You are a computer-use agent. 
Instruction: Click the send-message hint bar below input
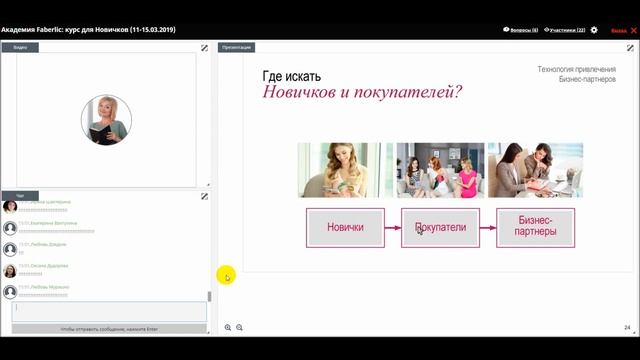coord(109,329)
